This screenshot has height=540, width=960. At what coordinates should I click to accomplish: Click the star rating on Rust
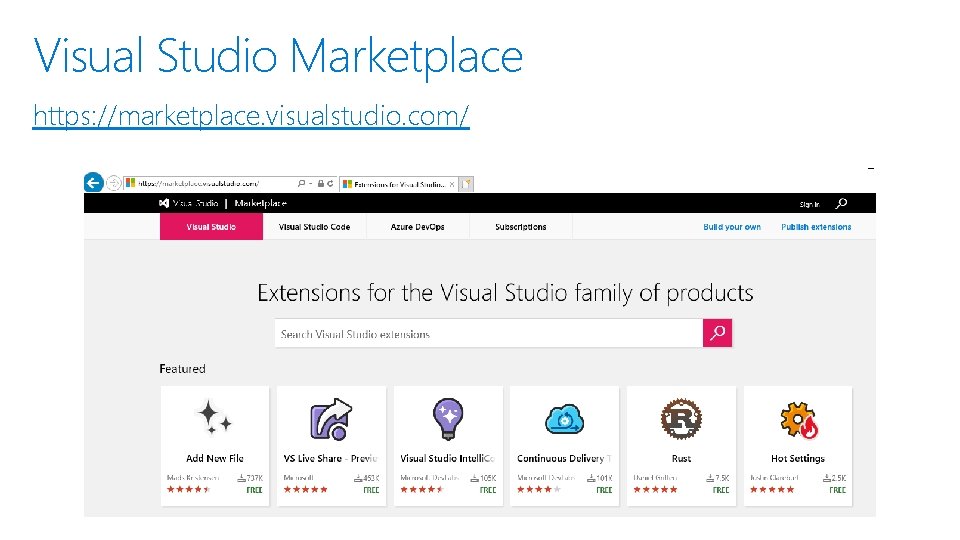[x=655, y=489]
